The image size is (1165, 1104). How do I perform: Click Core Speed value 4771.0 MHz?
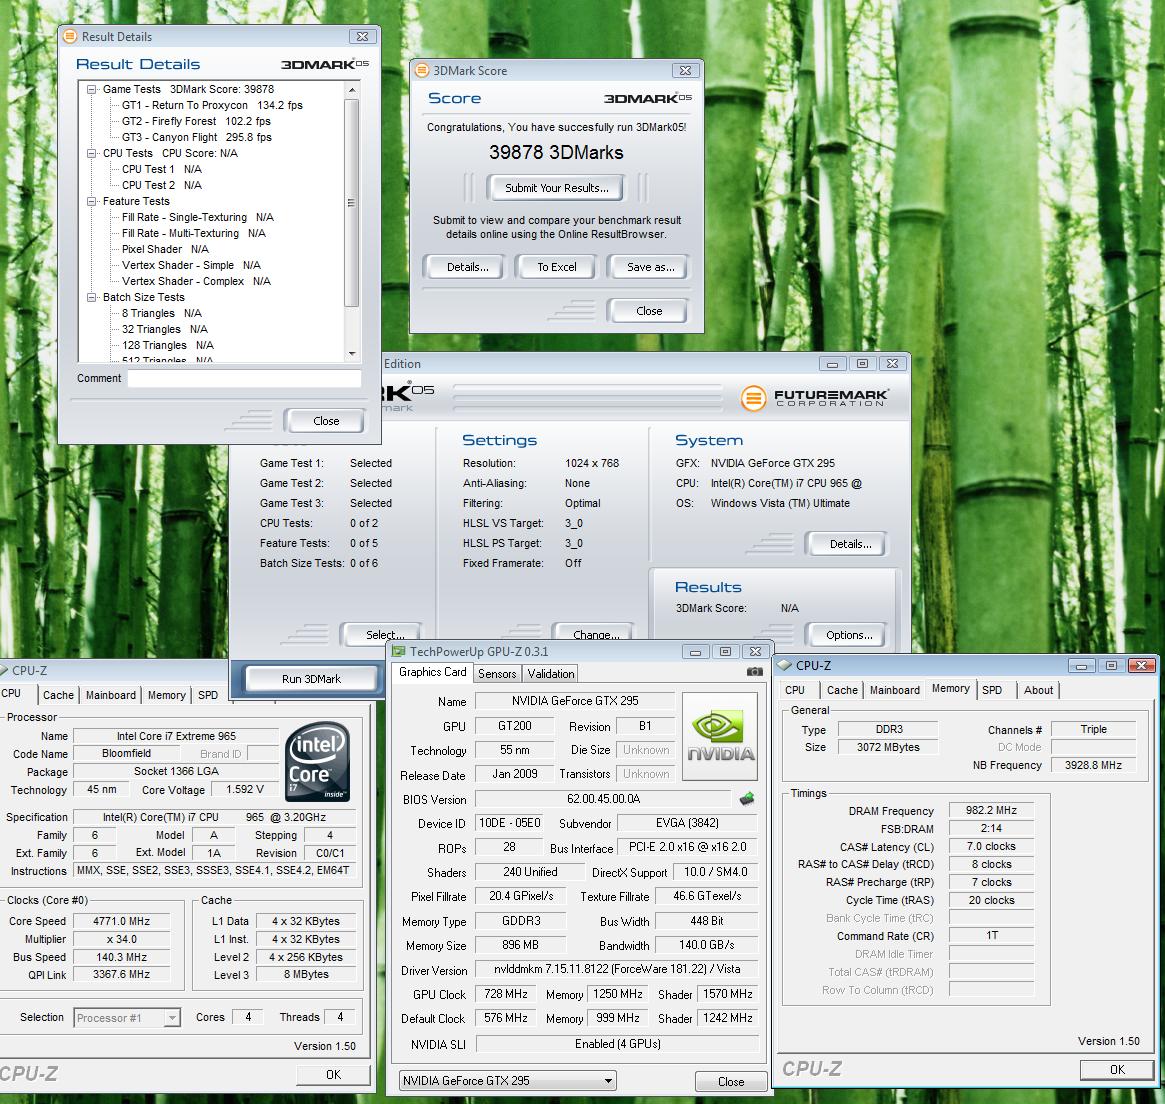[x=121, y=921]
